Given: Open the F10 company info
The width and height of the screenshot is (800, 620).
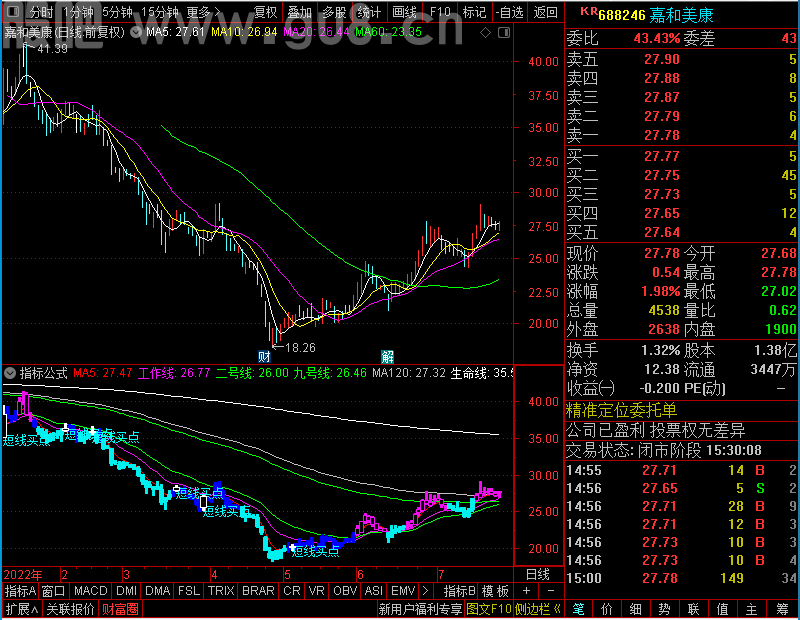Looking at the screenshot, I should (440, 12).
